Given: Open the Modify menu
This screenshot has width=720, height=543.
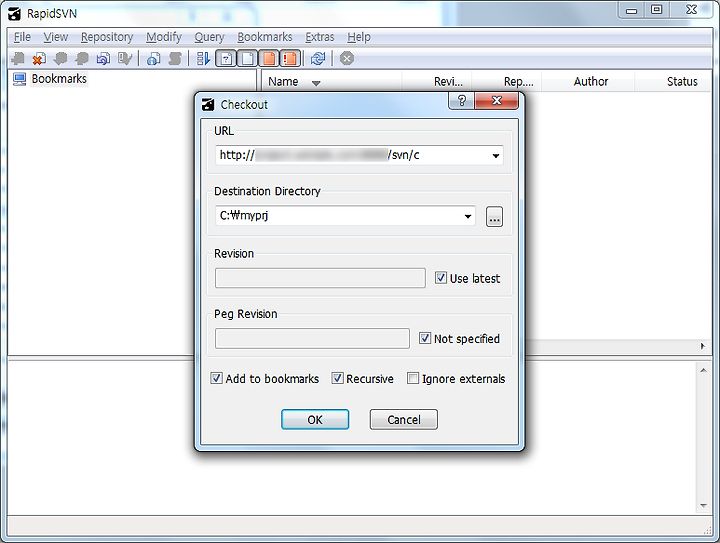Looking at the screenshot, I should point(163,37).
